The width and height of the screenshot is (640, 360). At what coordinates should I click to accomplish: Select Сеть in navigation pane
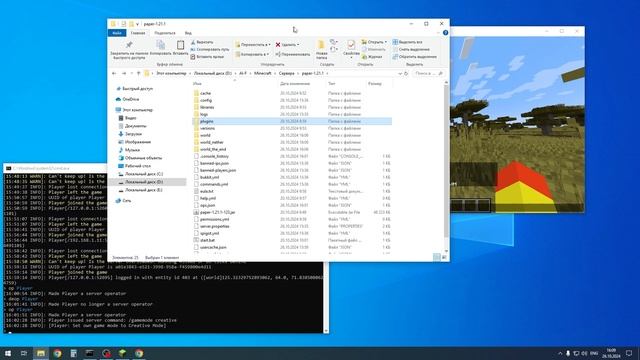(127, 200)
